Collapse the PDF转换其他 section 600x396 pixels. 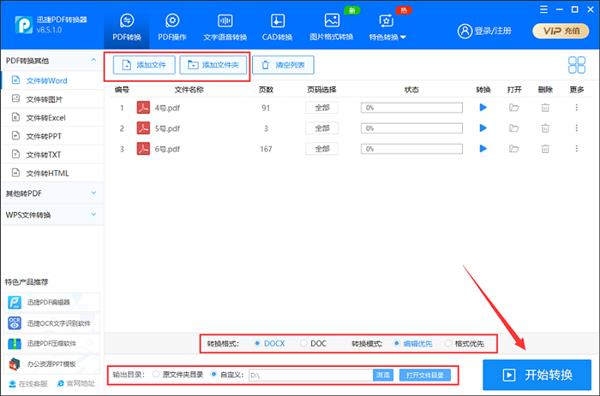click(x=93, y=60)
